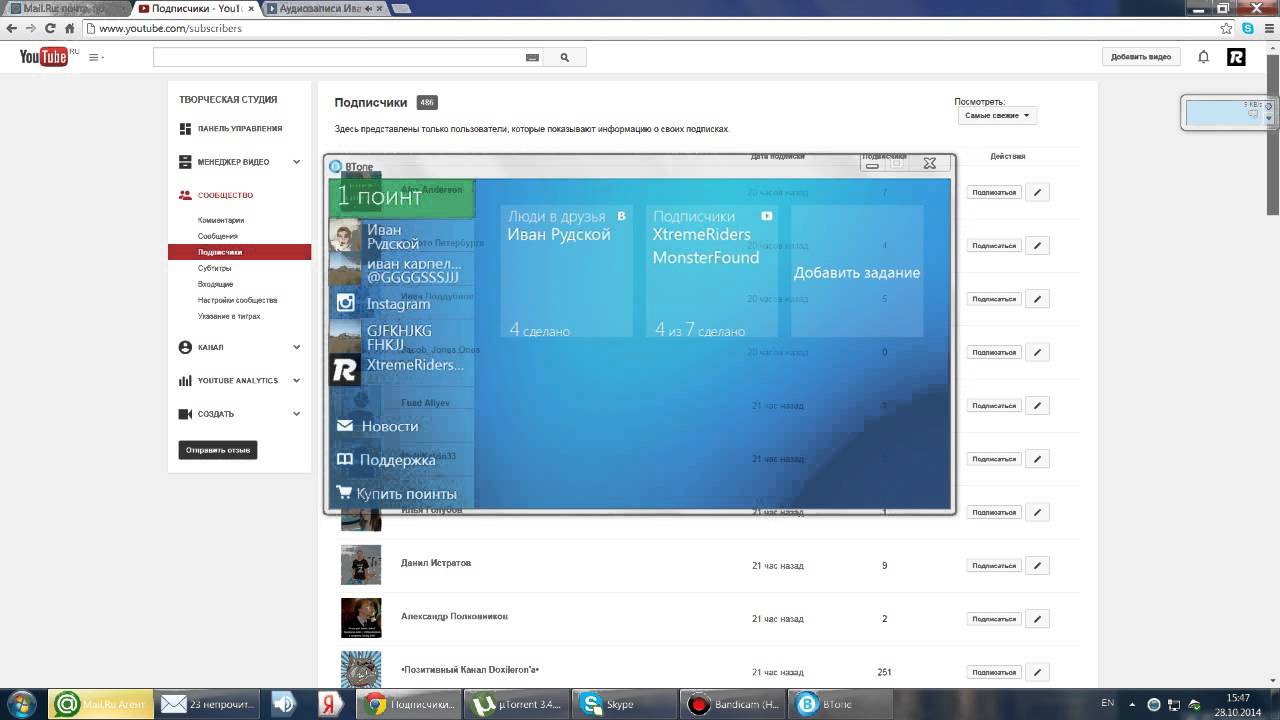Select Иван Рудской account in BTone

[400, 236]
